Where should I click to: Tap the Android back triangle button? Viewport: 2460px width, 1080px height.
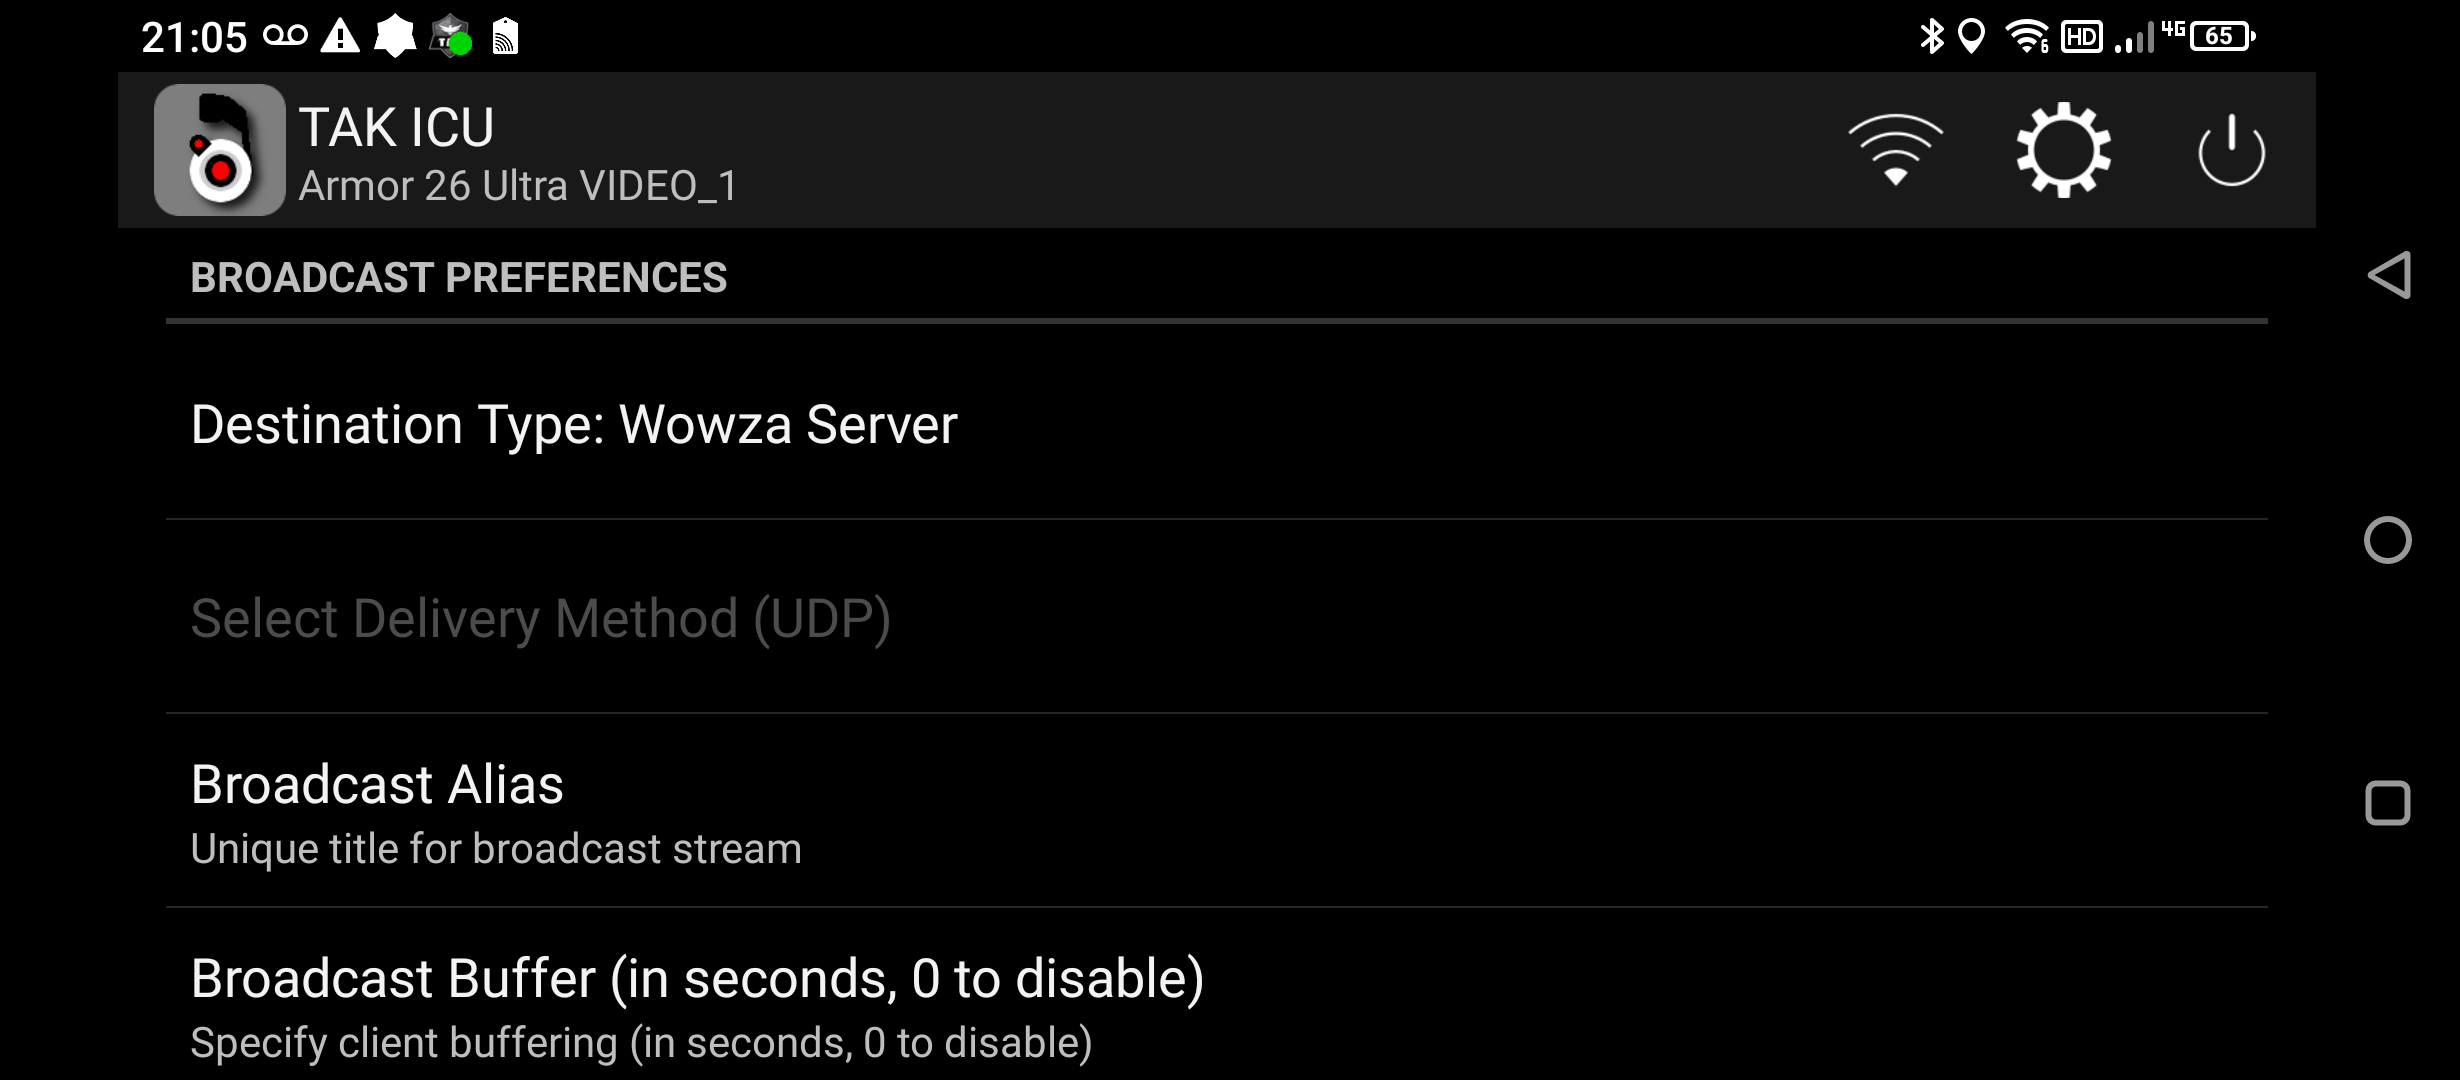[2389, 275]
